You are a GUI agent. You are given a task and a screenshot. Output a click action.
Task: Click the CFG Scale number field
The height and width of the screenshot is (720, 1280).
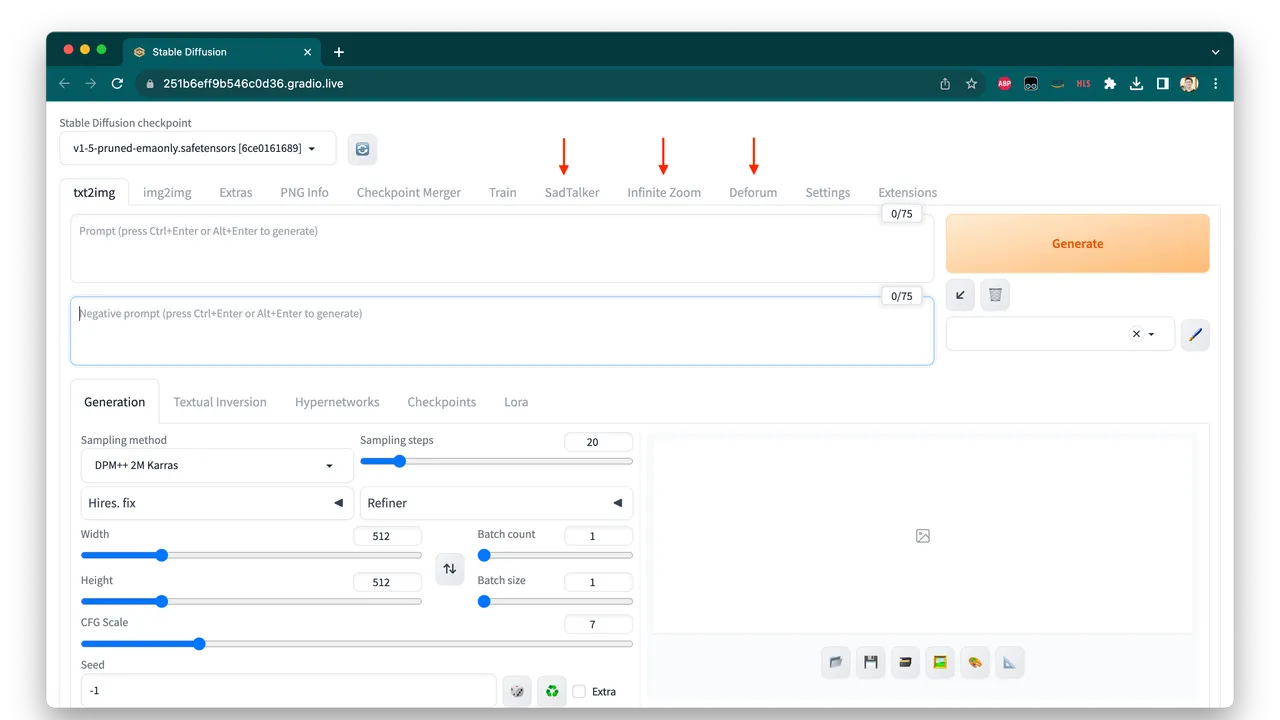click(598, 624)
